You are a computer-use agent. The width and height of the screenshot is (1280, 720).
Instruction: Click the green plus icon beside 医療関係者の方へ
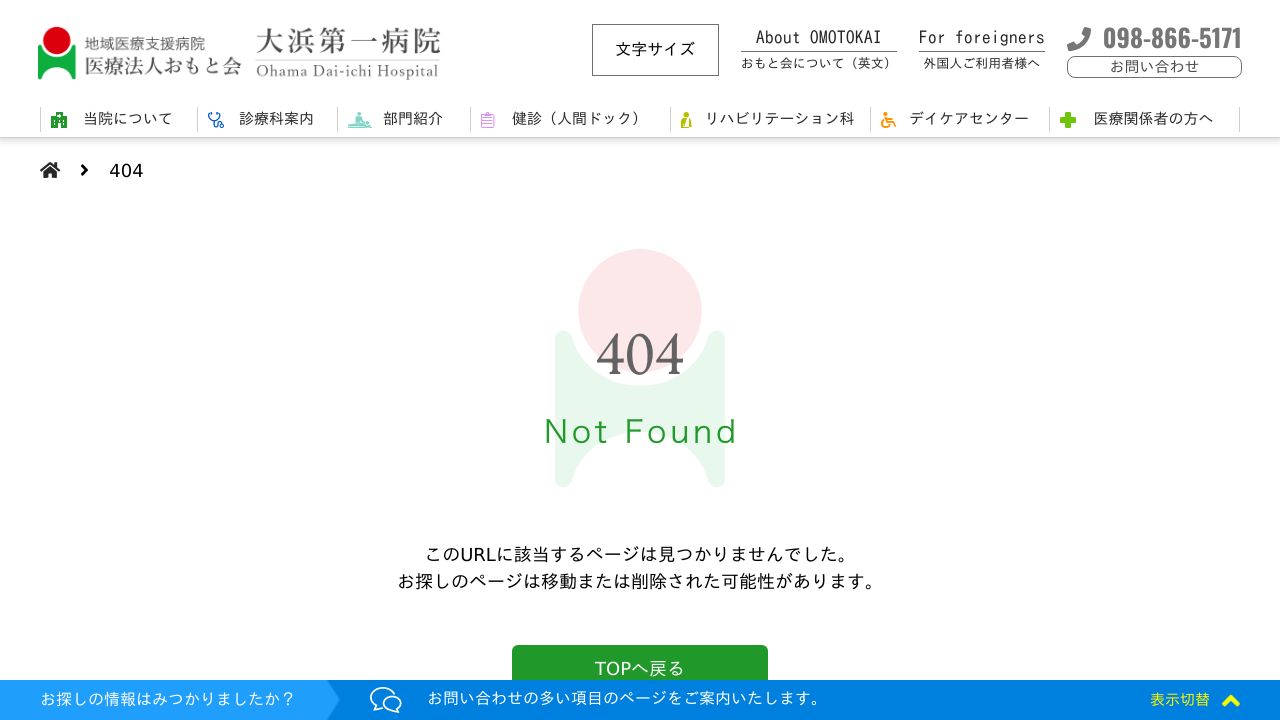(1067, 120)
